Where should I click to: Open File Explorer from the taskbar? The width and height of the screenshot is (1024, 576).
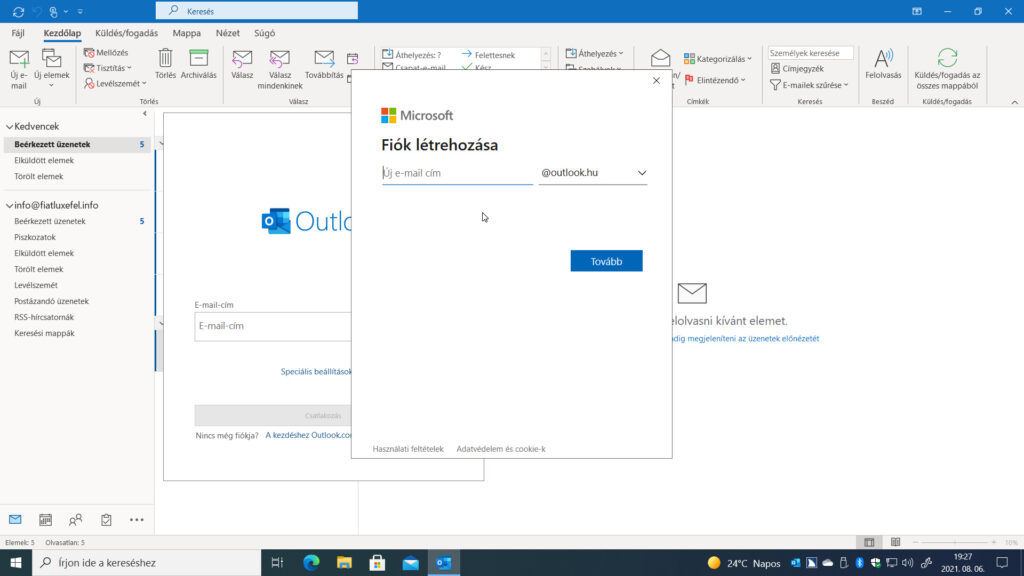[x=344, y=562]
